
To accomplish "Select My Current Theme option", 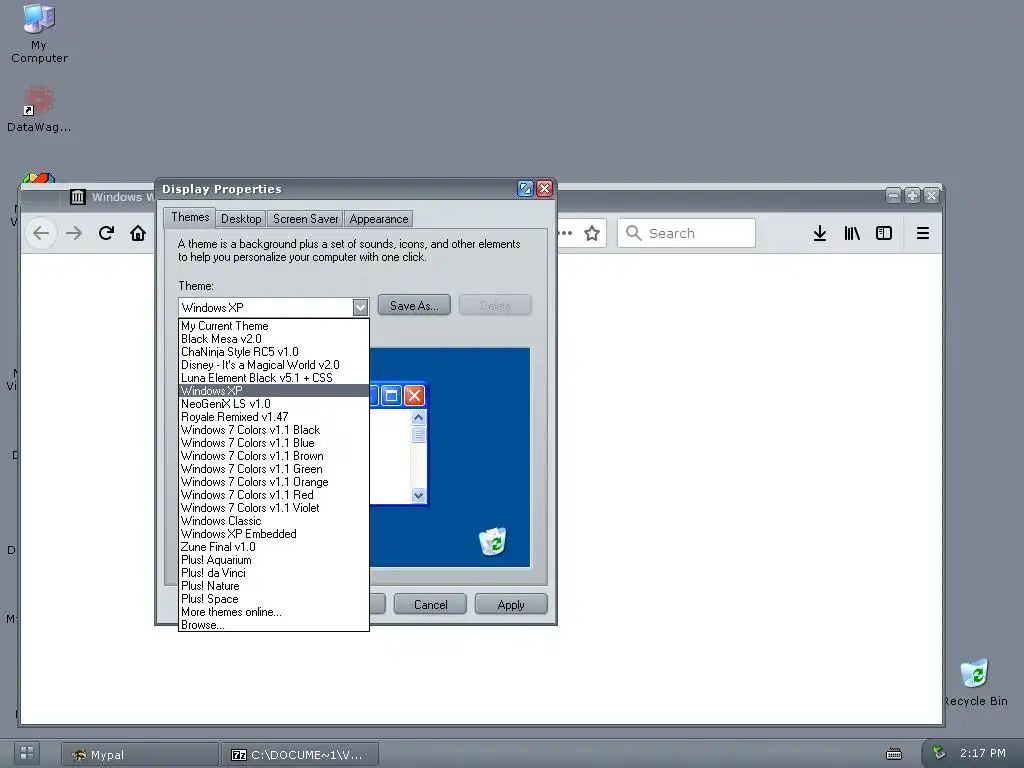I will coord(274,325).
